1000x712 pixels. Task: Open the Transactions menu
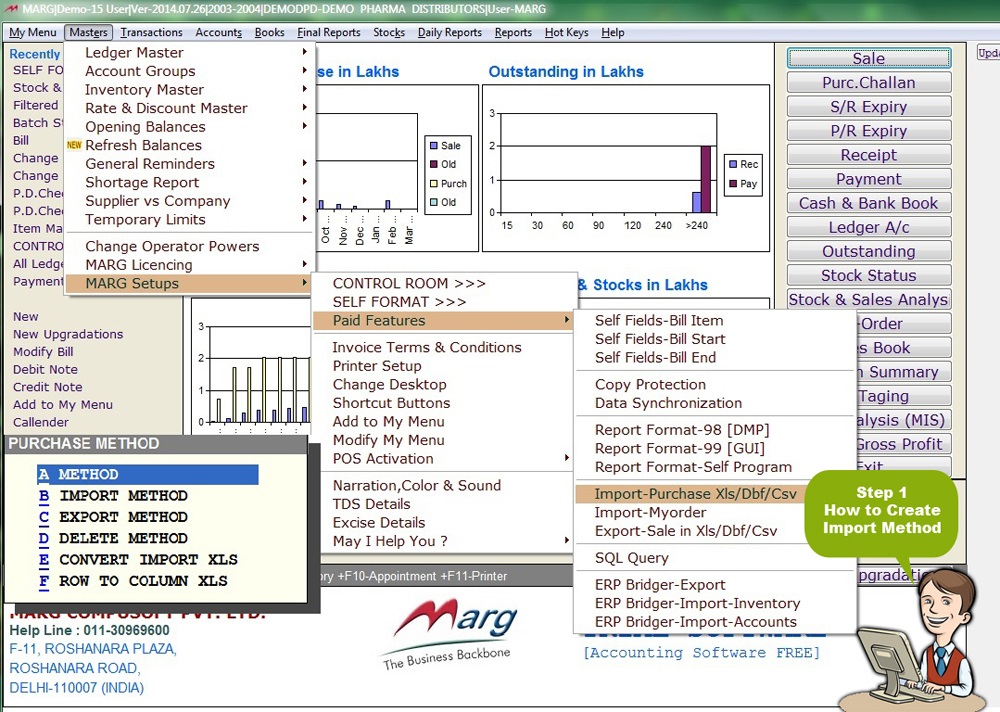pyautogui.click(x=151, y=33)
